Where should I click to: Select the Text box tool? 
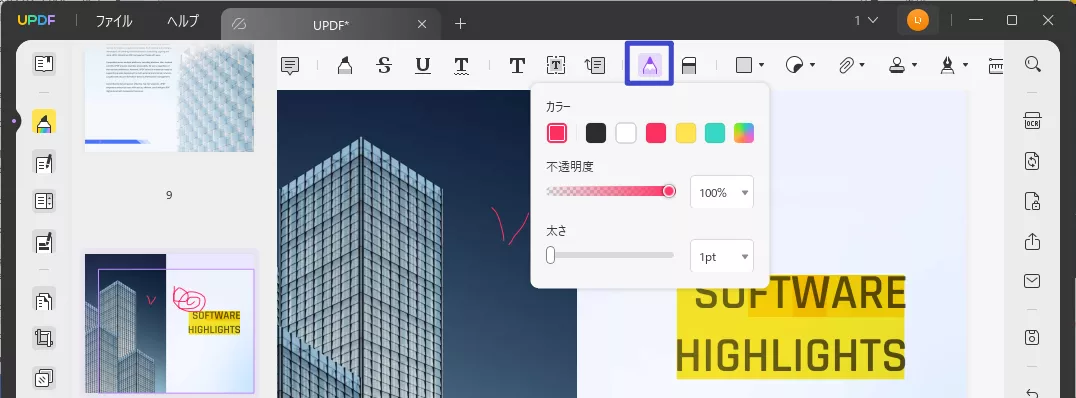click(556, 65)
